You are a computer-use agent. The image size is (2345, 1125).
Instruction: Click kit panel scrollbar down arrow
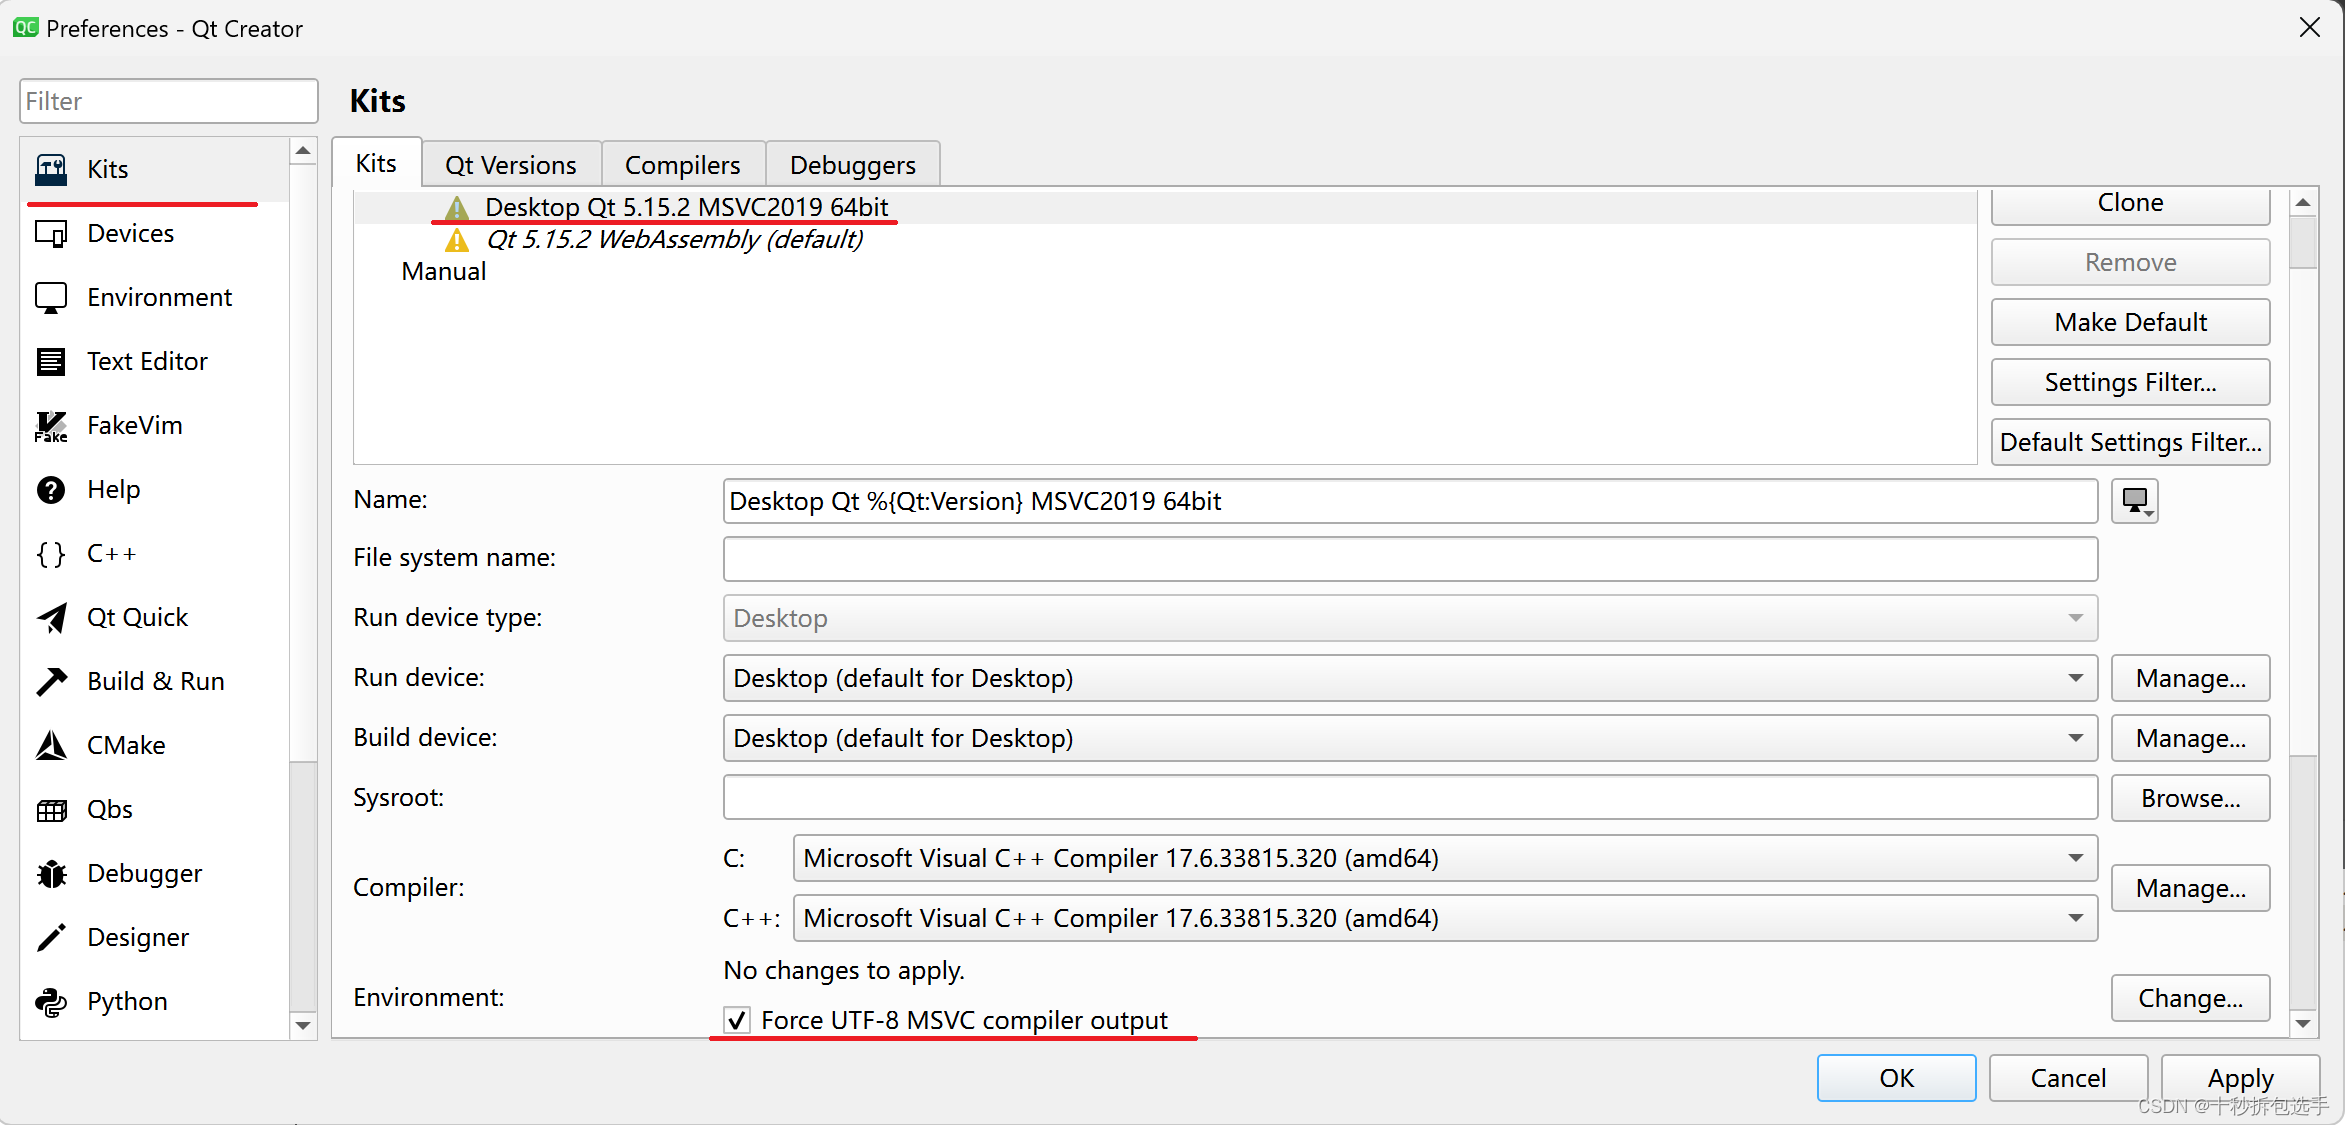click(x=2303, y=1023)
